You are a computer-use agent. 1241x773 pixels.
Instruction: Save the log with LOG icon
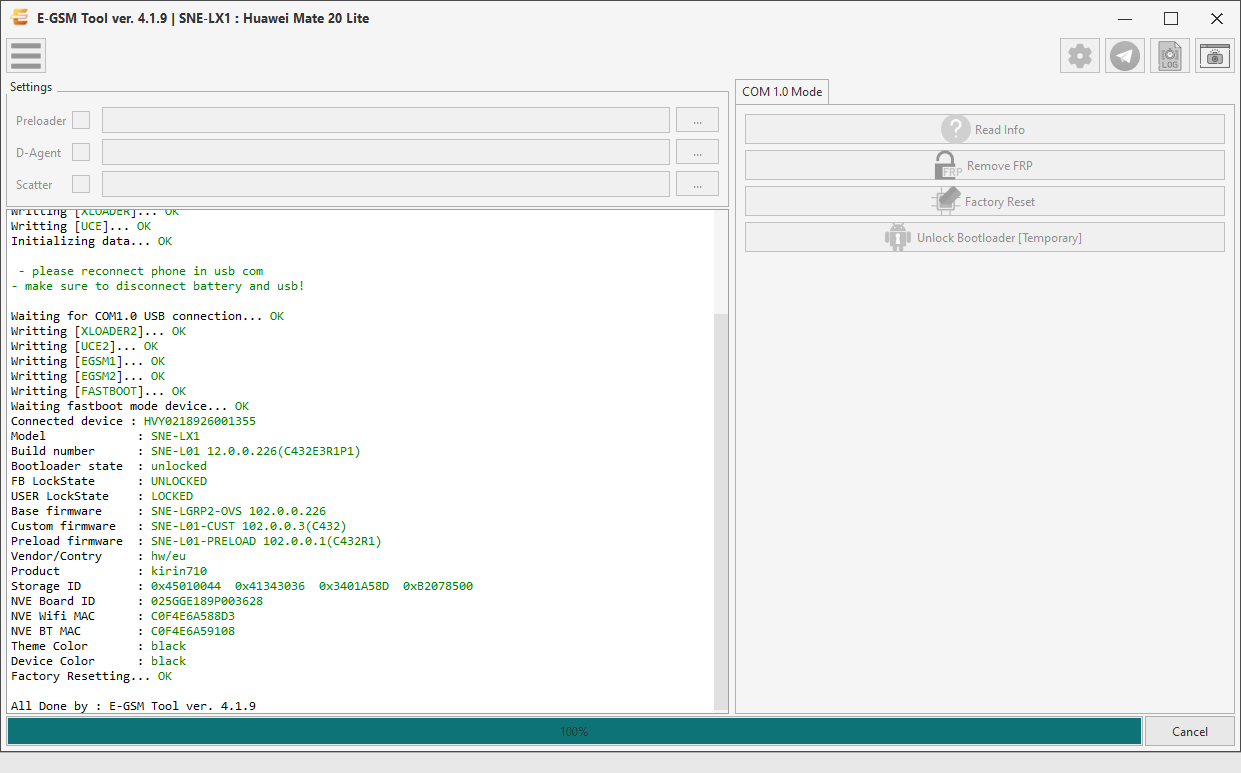coord(1170,56)
